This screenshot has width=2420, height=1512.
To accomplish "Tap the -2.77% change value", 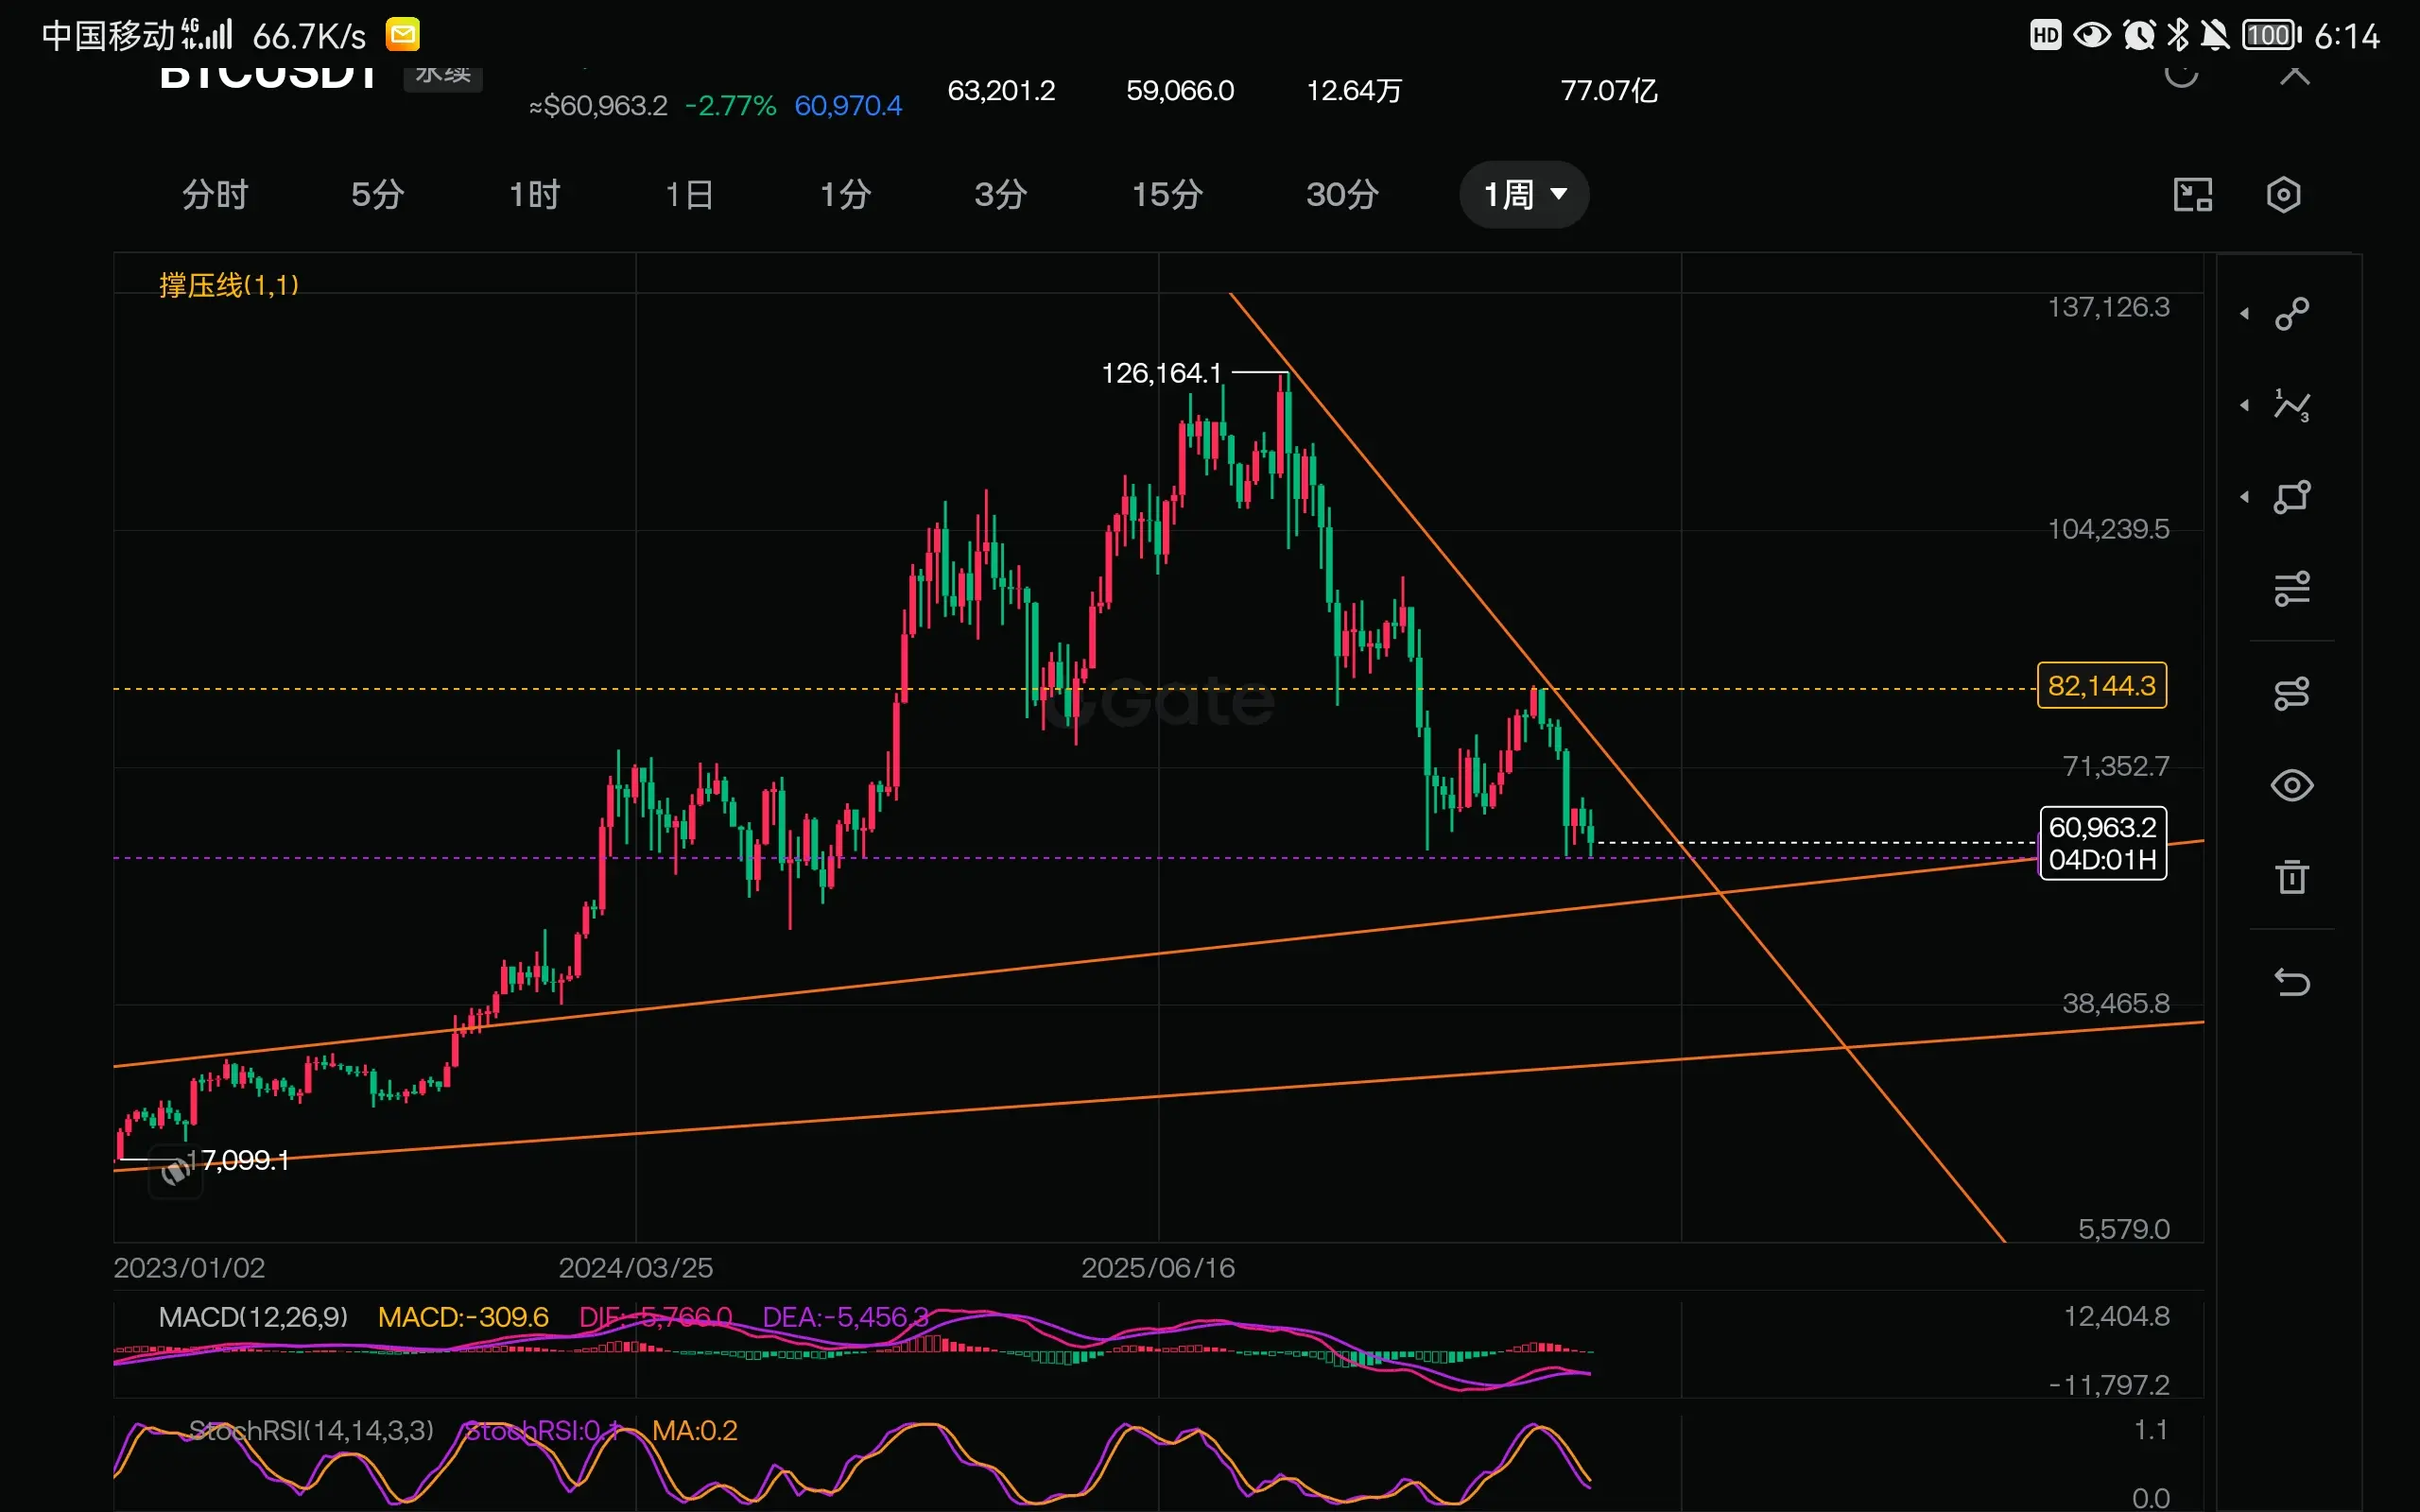I will 730,106.
